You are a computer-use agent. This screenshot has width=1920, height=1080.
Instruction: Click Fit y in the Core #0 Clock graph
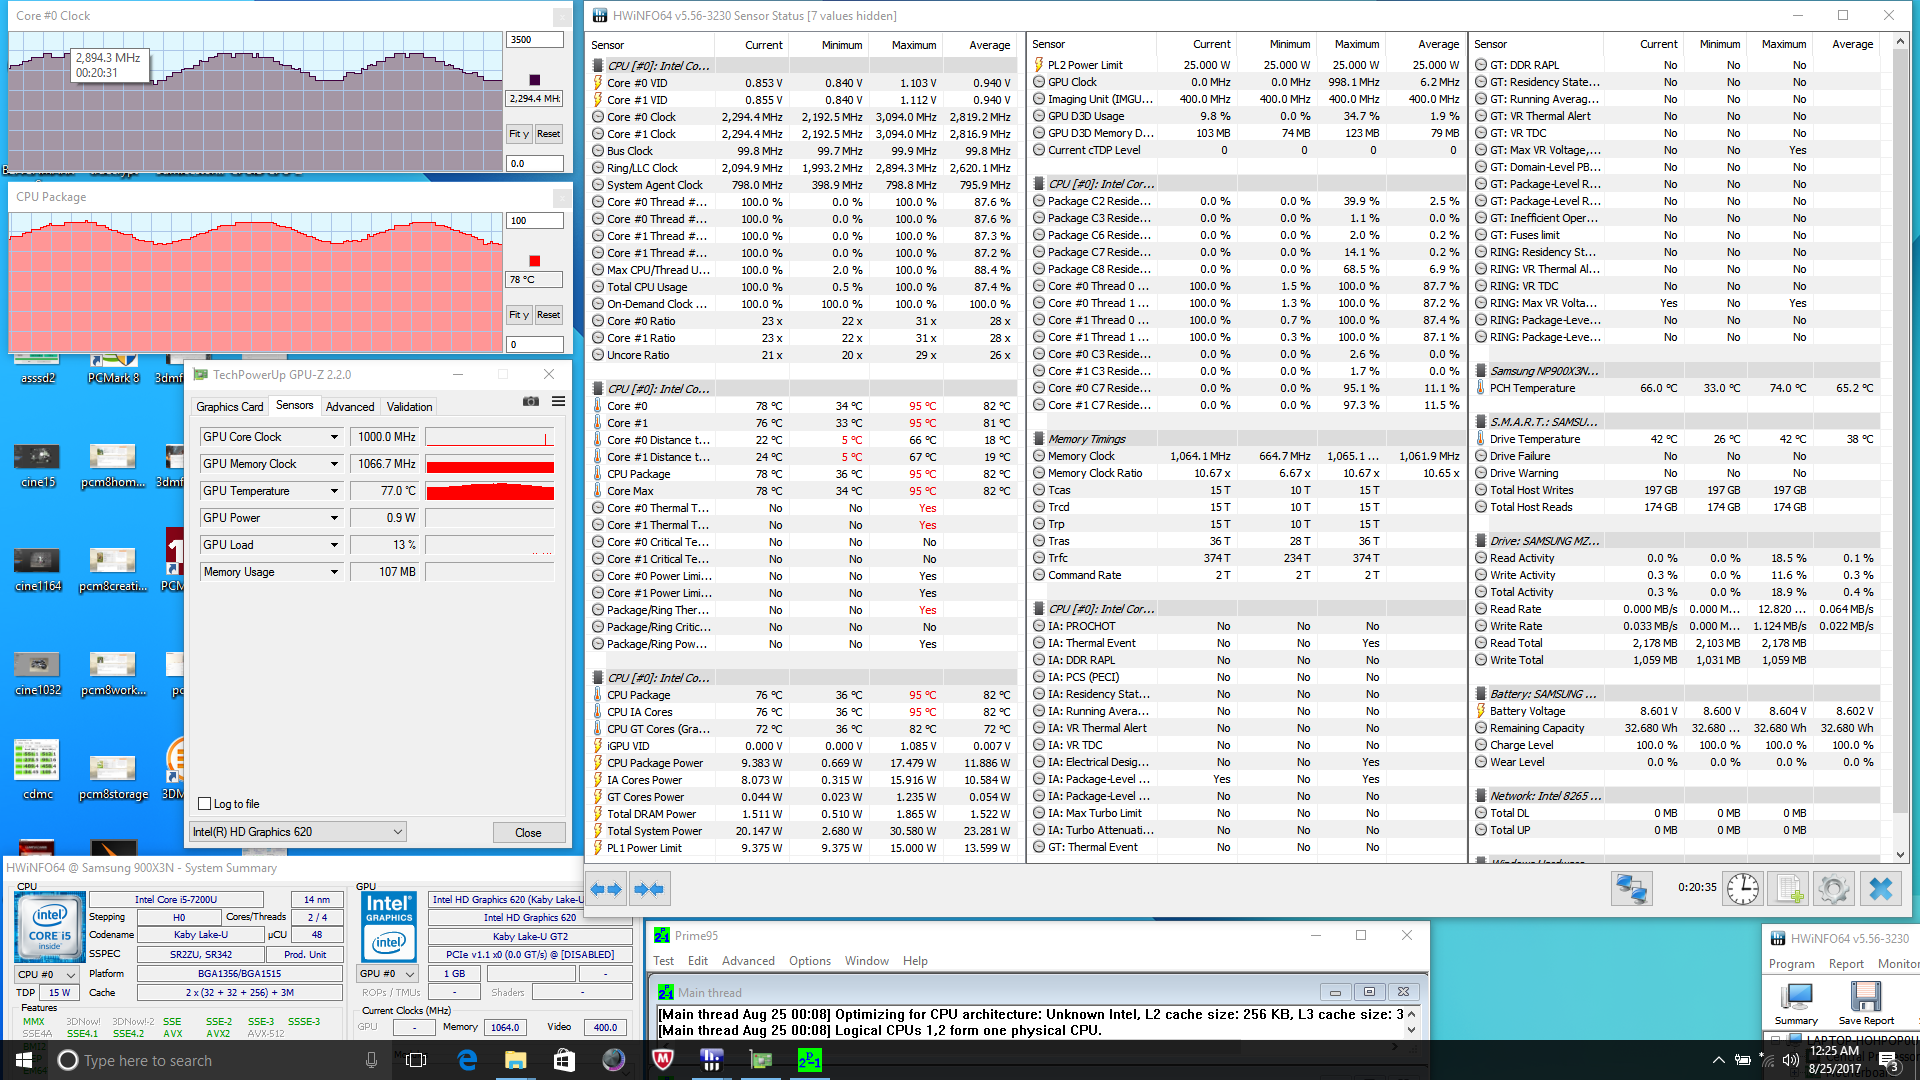[519, 134]
